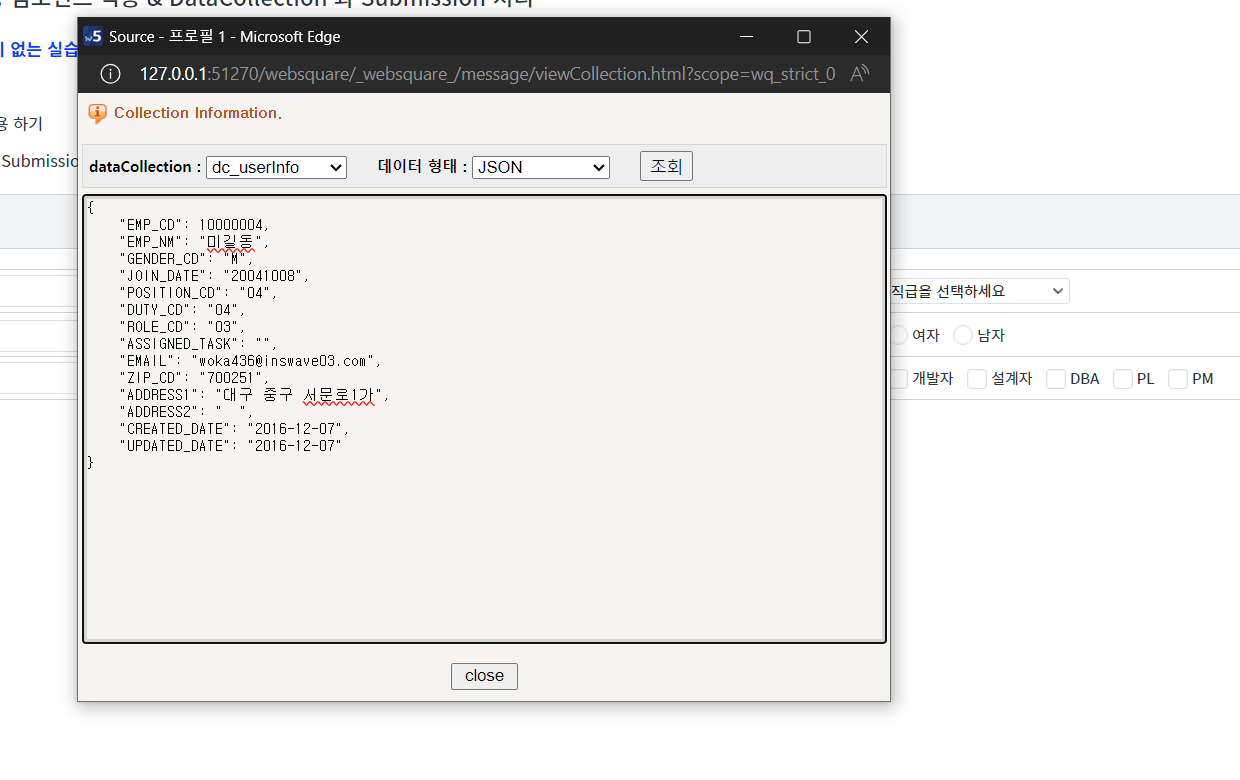
Task: Click the ASSIGNED_TASK line
Action: pos(198,344)
